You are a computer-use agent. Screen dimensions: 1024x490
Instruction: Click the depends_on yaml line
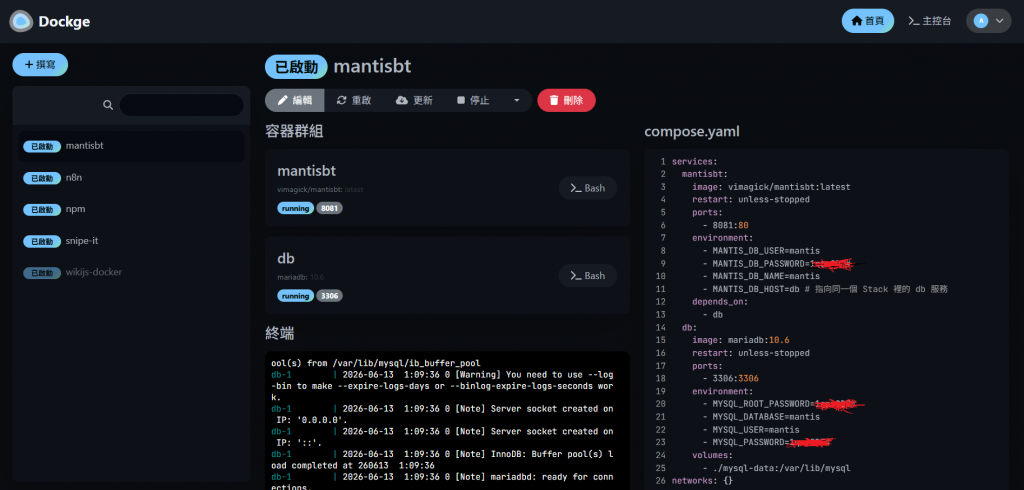pyautogui.click(x=720, y=302)
